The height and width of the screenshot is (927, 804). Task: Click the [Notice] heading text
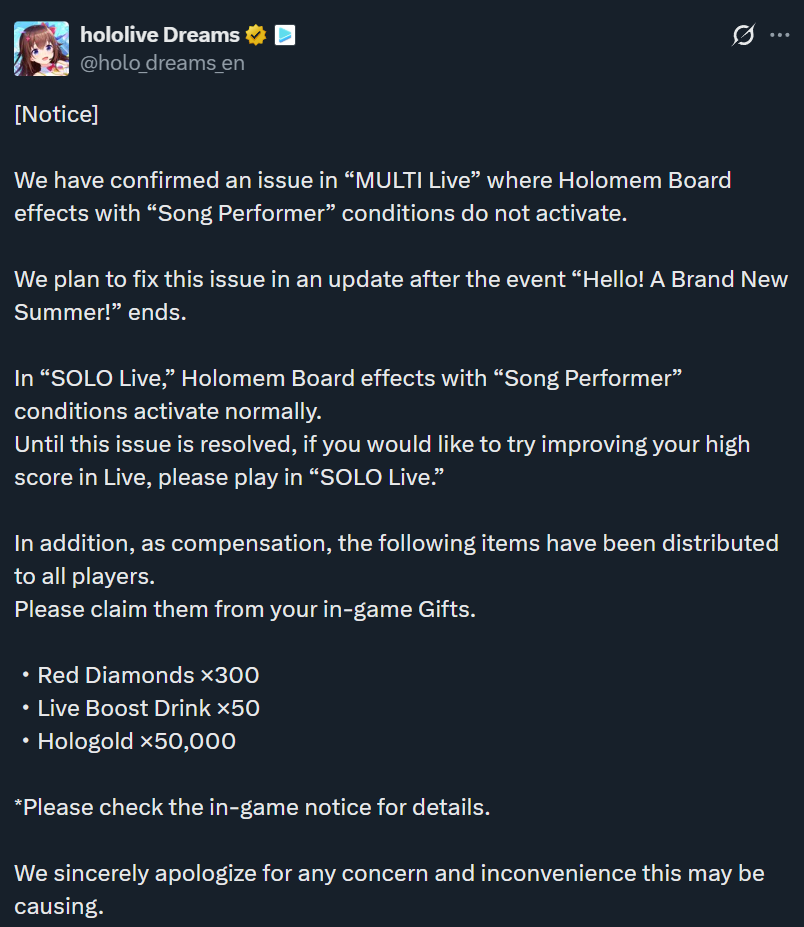click(x=56, y=114)
